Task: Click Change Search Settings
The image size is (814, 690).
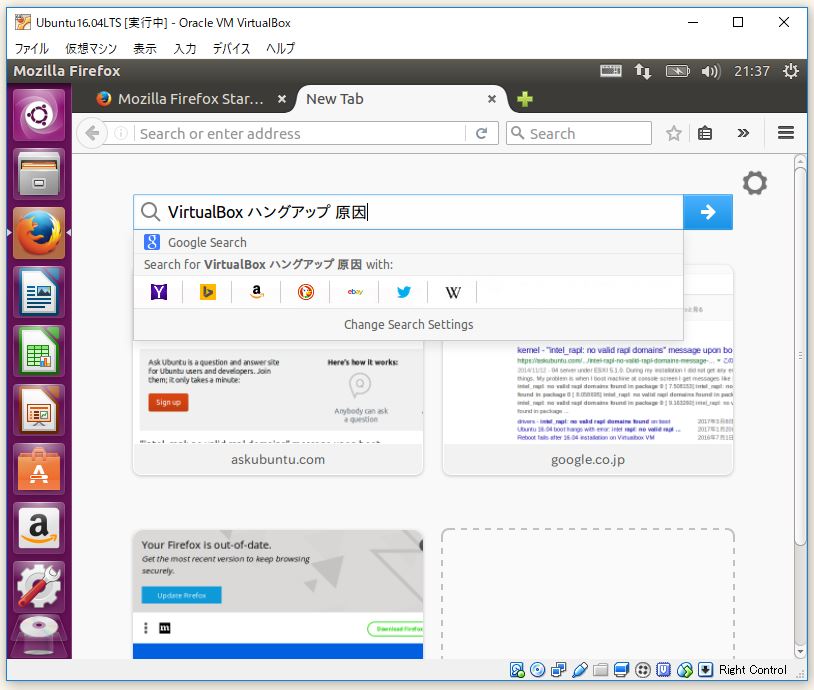Action: pyautogui.click(x=409, y=324)
